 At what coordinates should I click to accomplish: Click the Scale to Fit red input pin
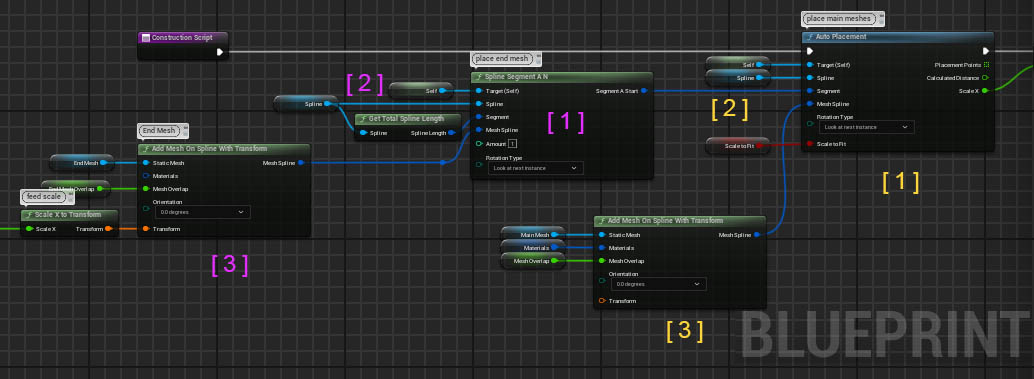coord(809,144)
